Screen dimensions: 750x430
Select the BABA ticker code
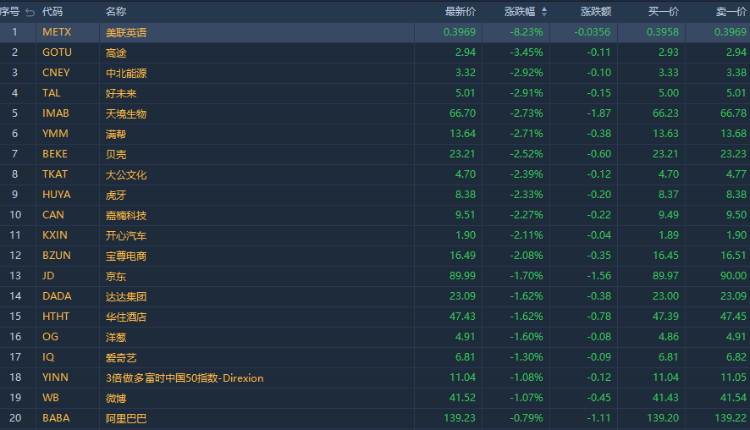56,418
